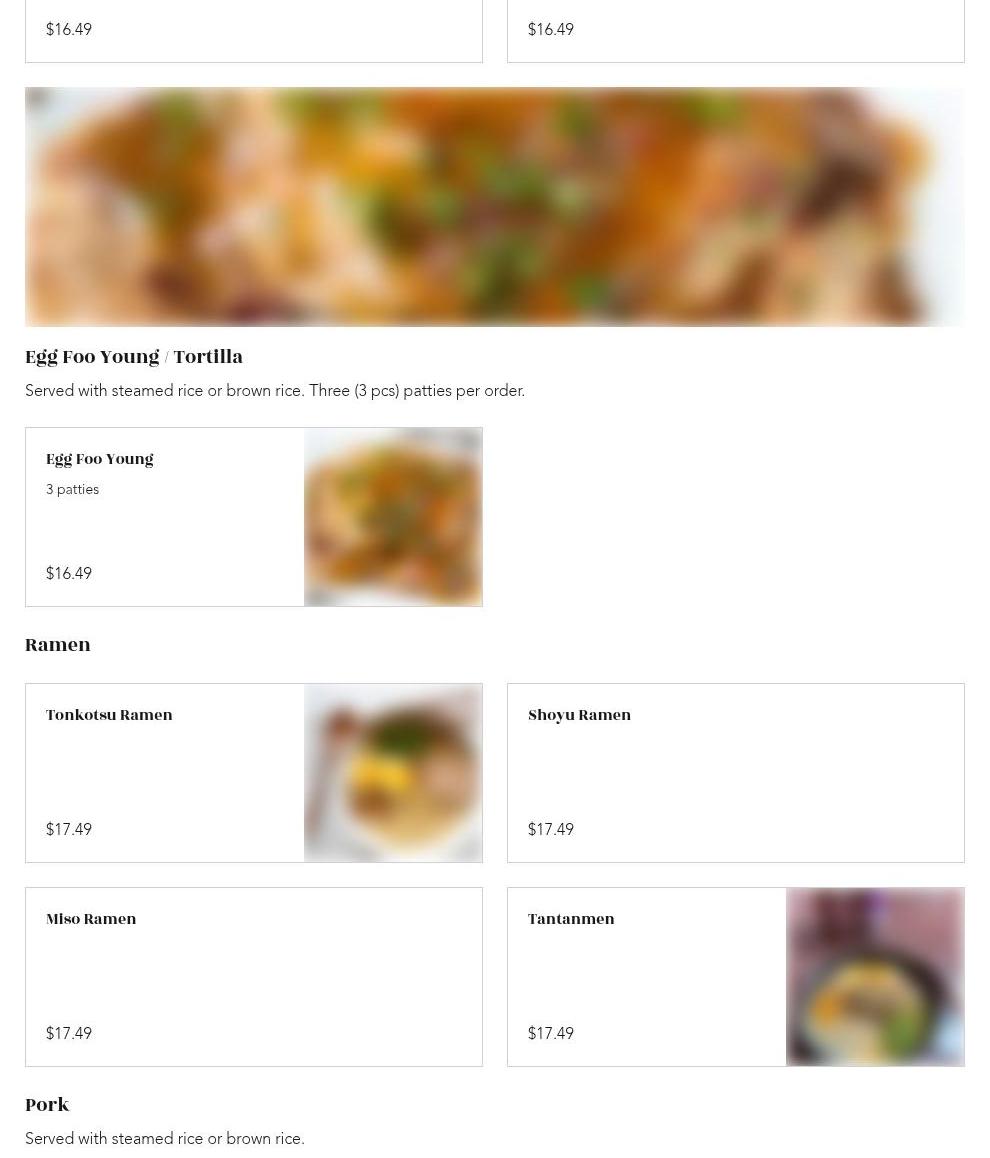Select the Tantanmen menu card
The height and width of the screenshot is (1158, 990).
pos(735,976)
